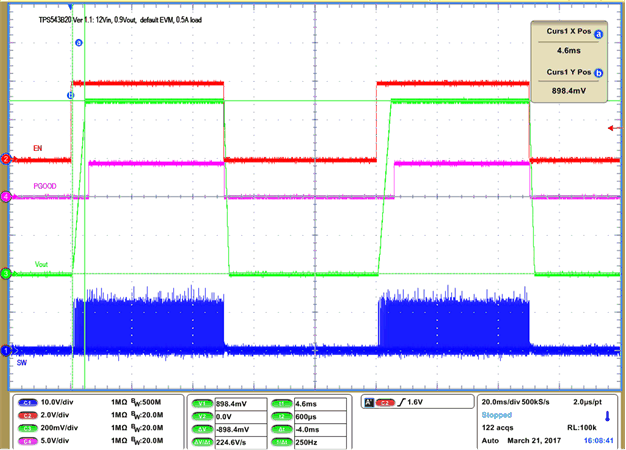Click the C1 badge in channel list
The image size is (626, 450).
[27, 402]
